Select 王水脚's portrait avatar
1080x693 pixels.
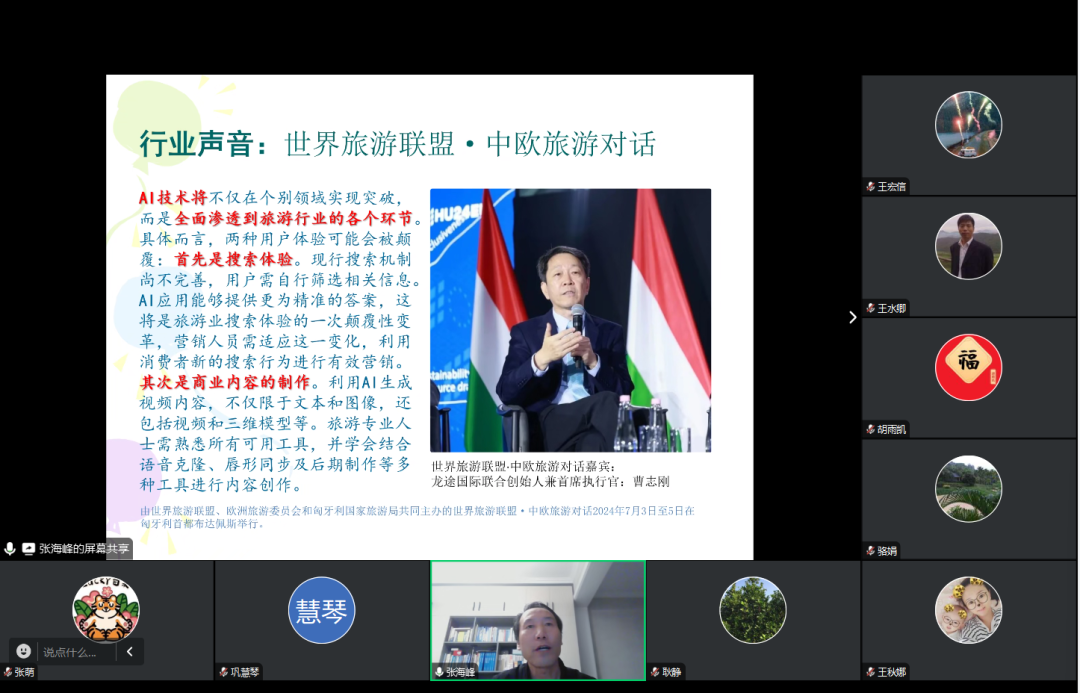[x=968, y=246]
